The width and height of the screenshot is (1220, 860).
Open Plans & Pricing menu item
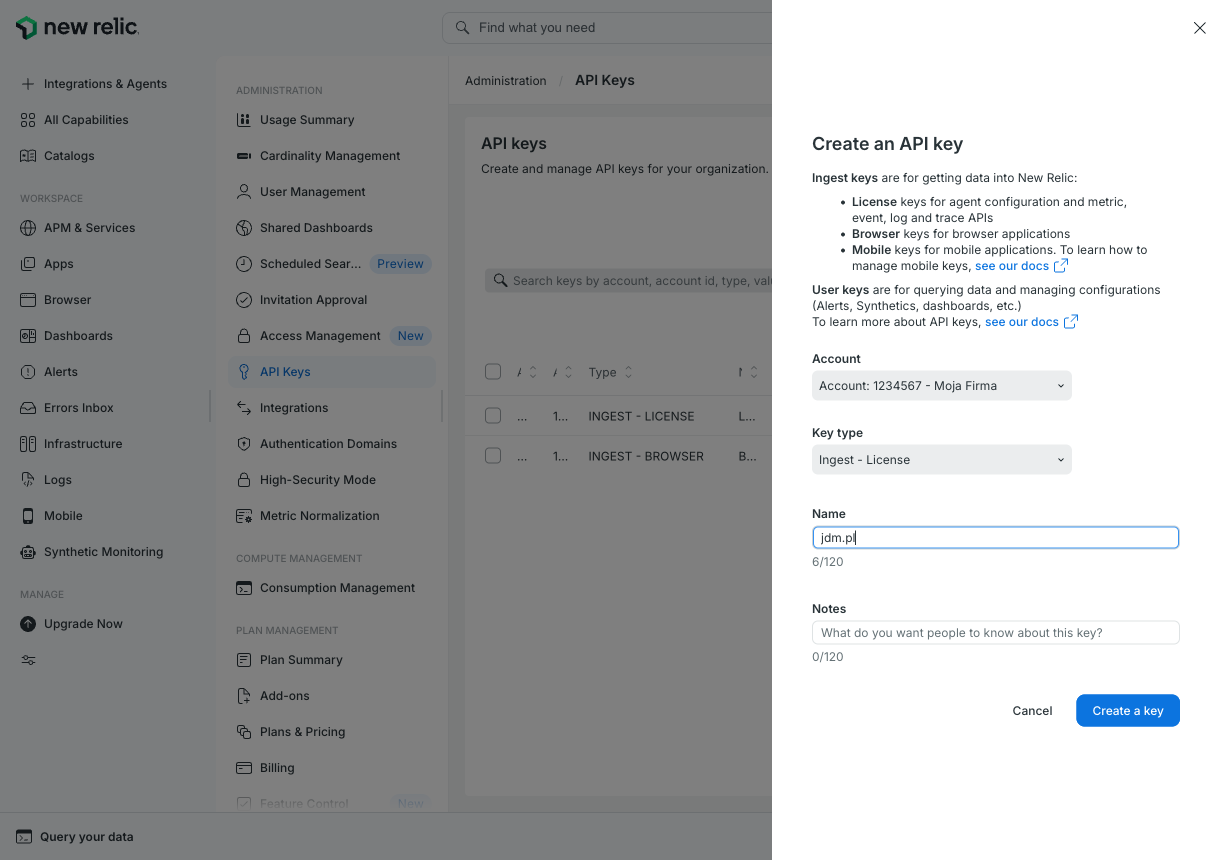332,732
